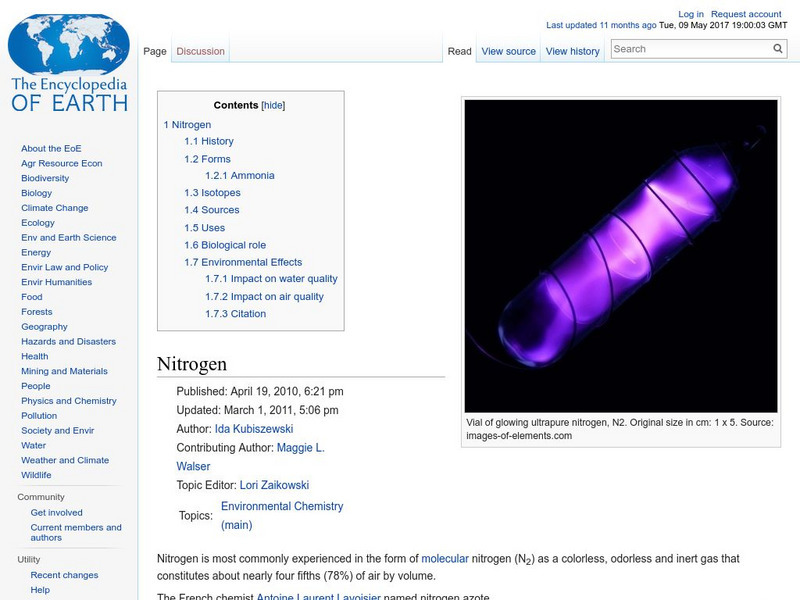The image size is (800, 600).
Task: Select the Read tab
Action: pos(459,51)
